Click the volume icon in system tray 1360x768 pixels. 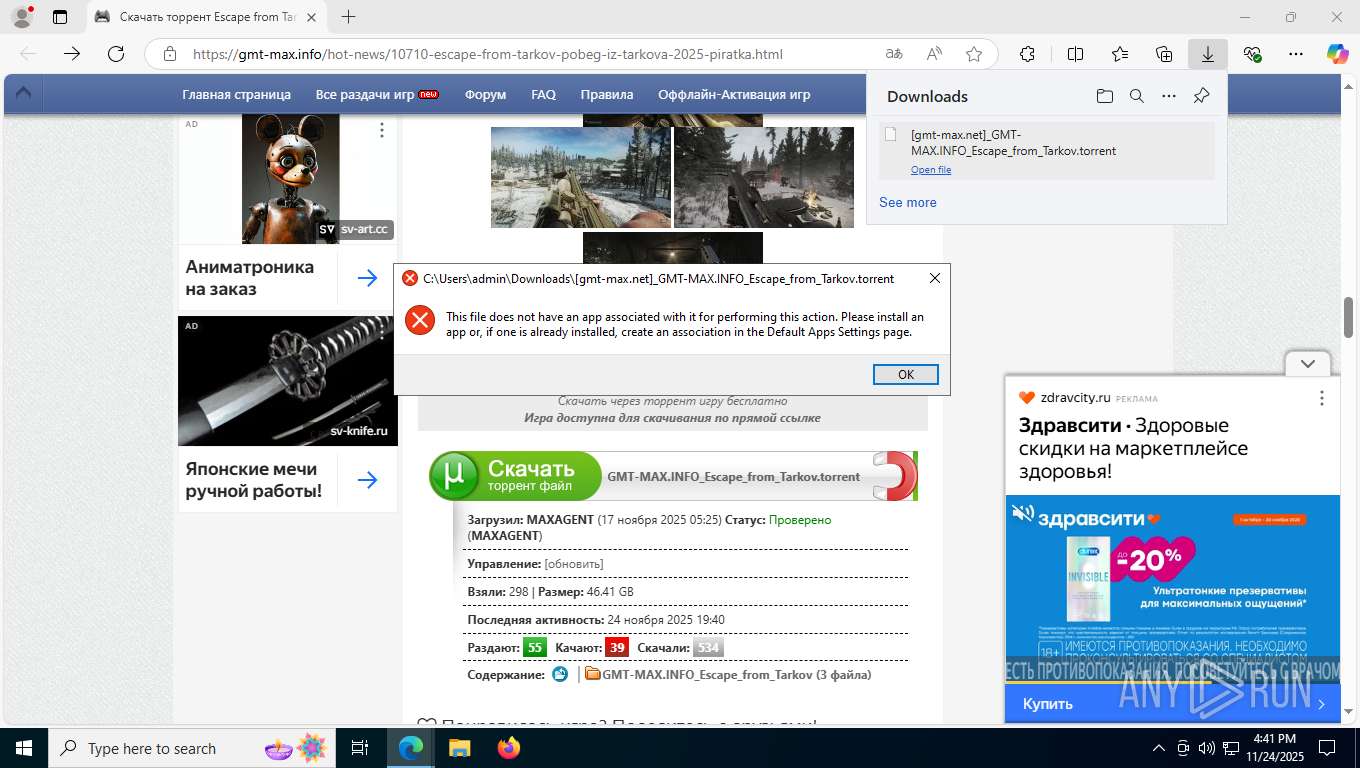point(1208,748)
